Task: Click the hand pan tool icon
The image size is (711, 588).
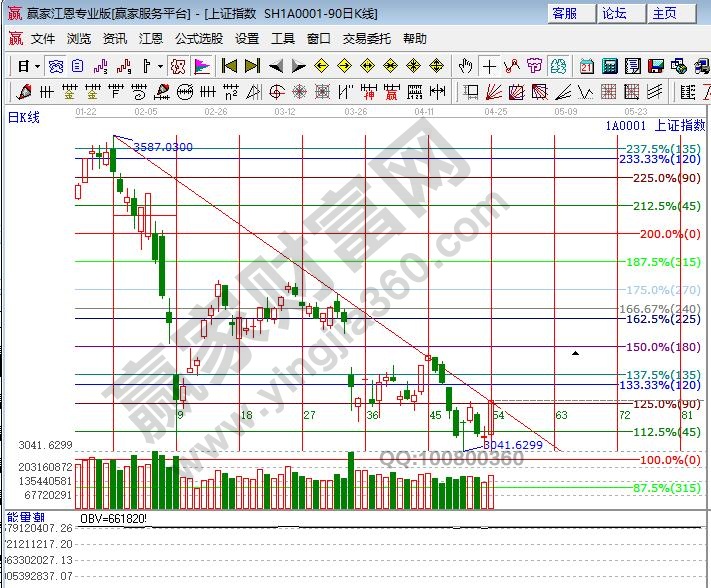Action: [x=465, y=66]
